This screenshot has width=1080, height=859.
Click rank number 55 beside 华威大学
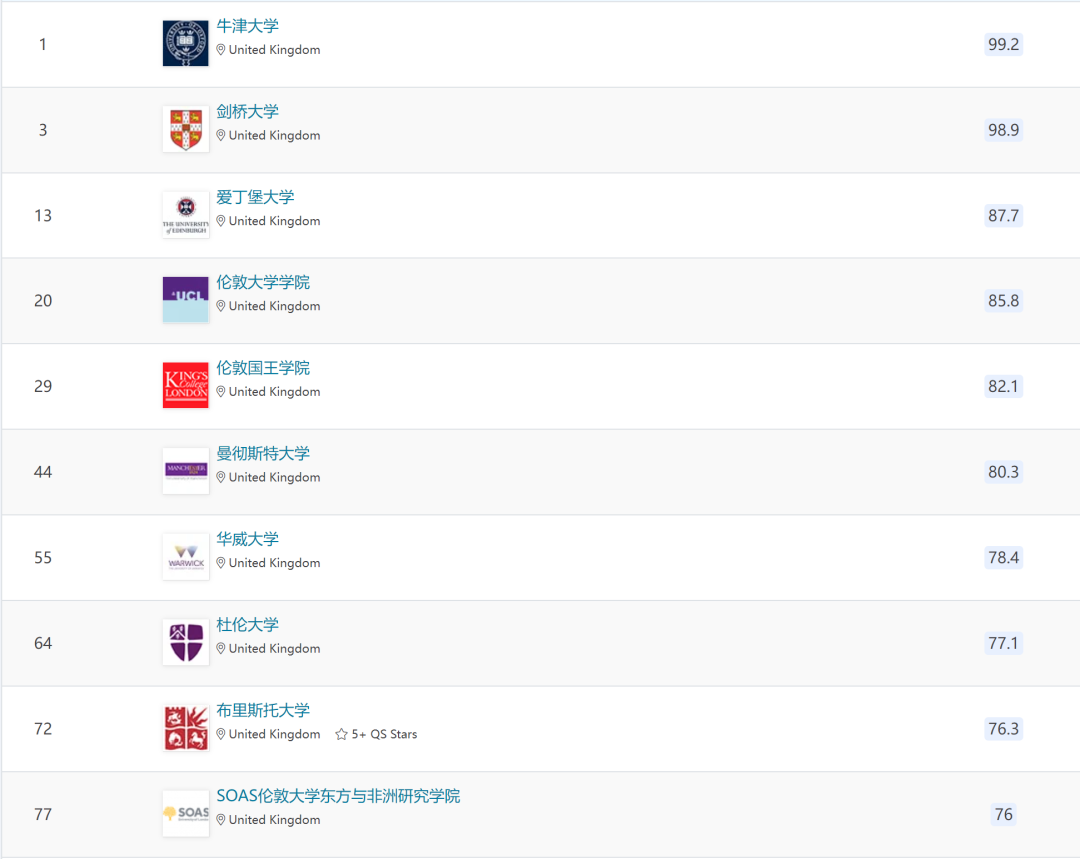click(43, 557)
